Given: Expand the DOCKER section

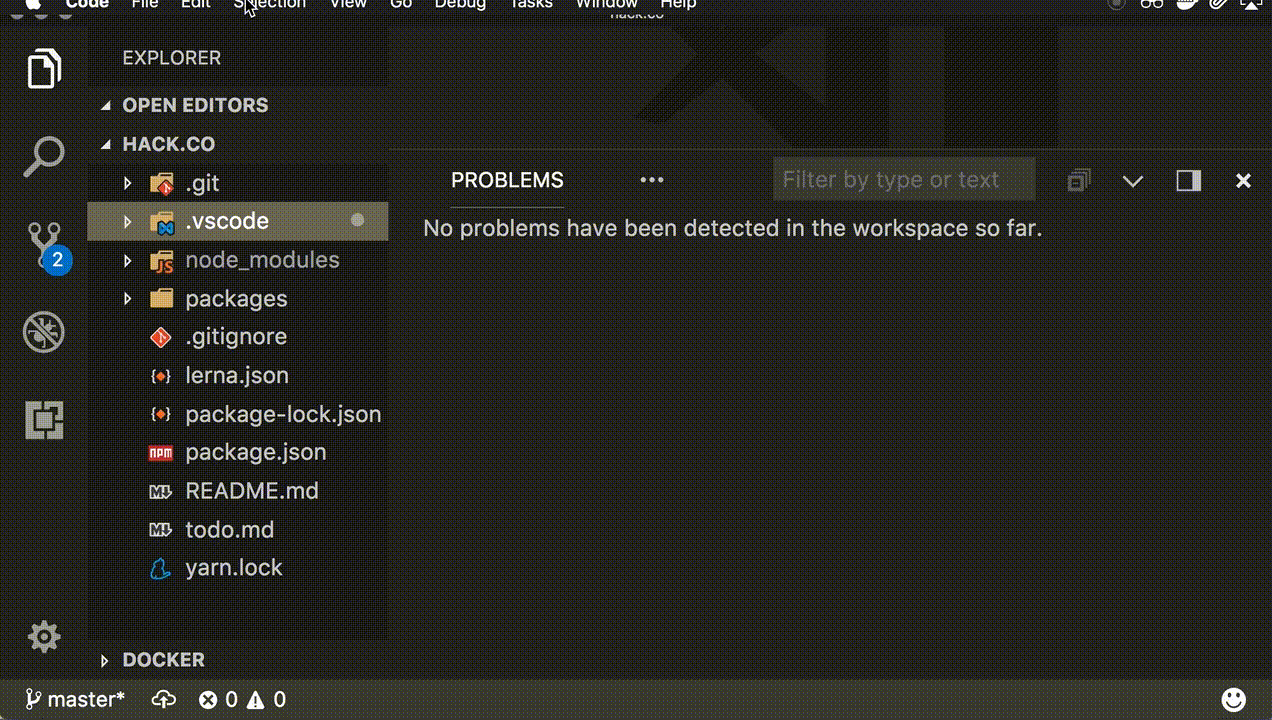Looking at the screenshot, I should [x=105, y=660].
